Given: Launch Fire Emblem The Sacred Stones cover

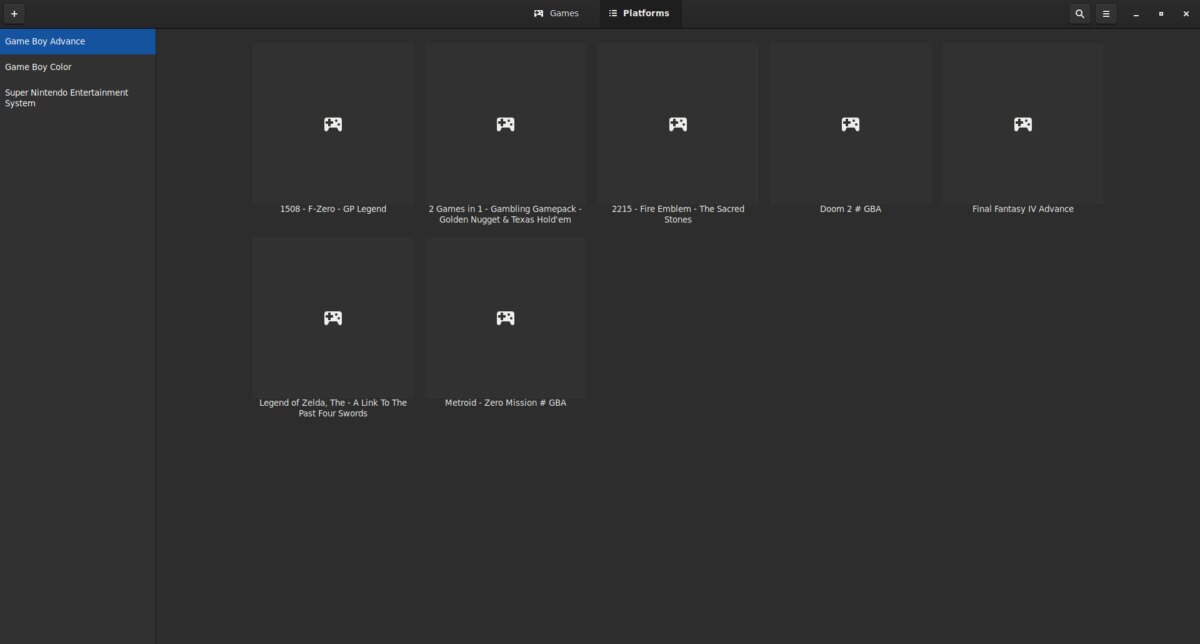Looking at the screenshot, I should pyautogui.click(x=678, y=124).
